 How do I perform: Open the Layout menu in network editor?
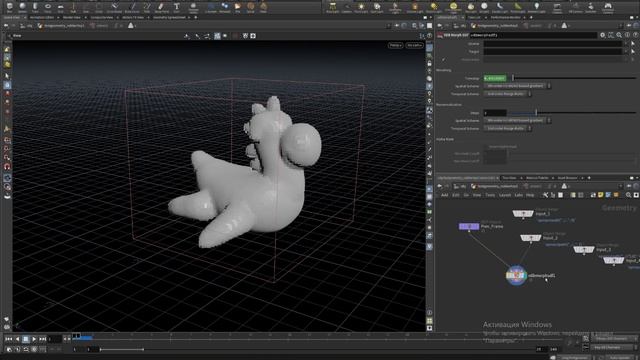coord(505,196)
